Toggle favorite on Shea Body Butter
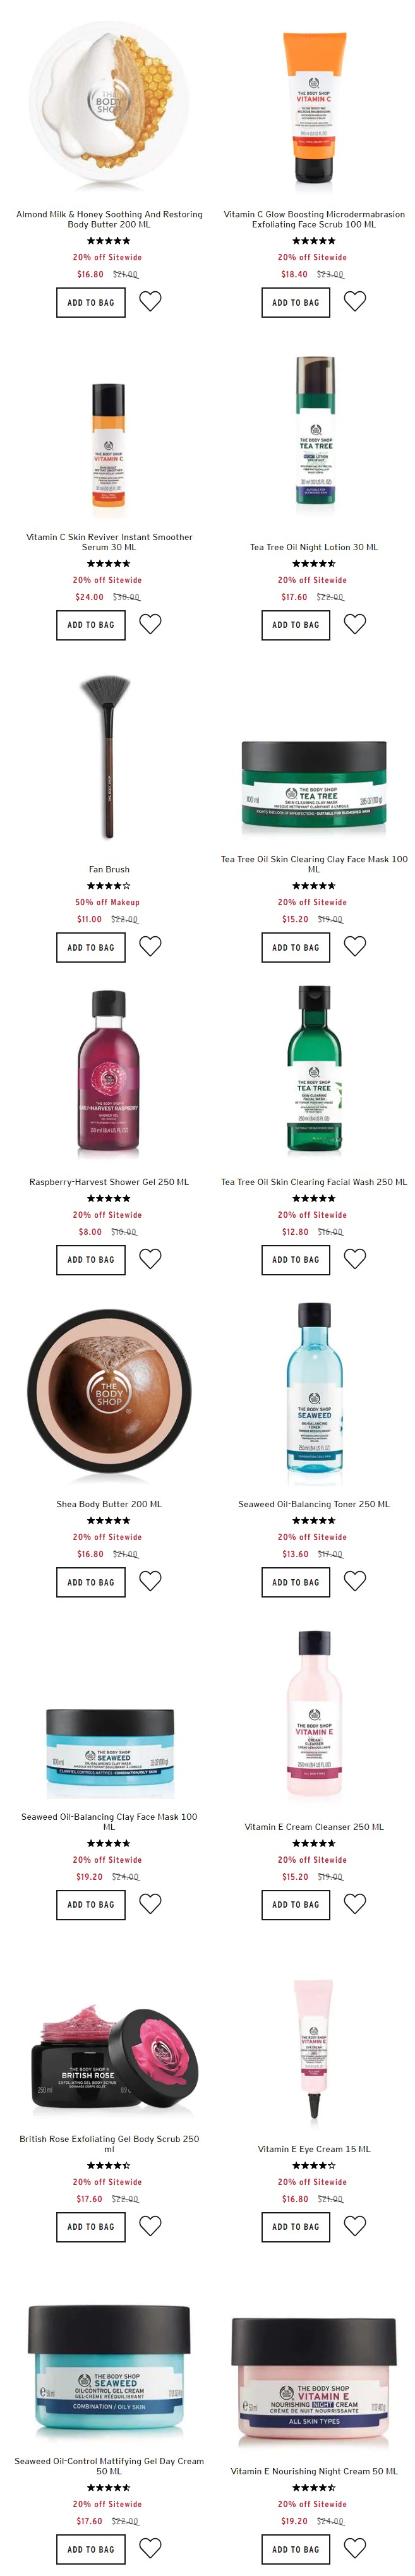 (150, 1581)
